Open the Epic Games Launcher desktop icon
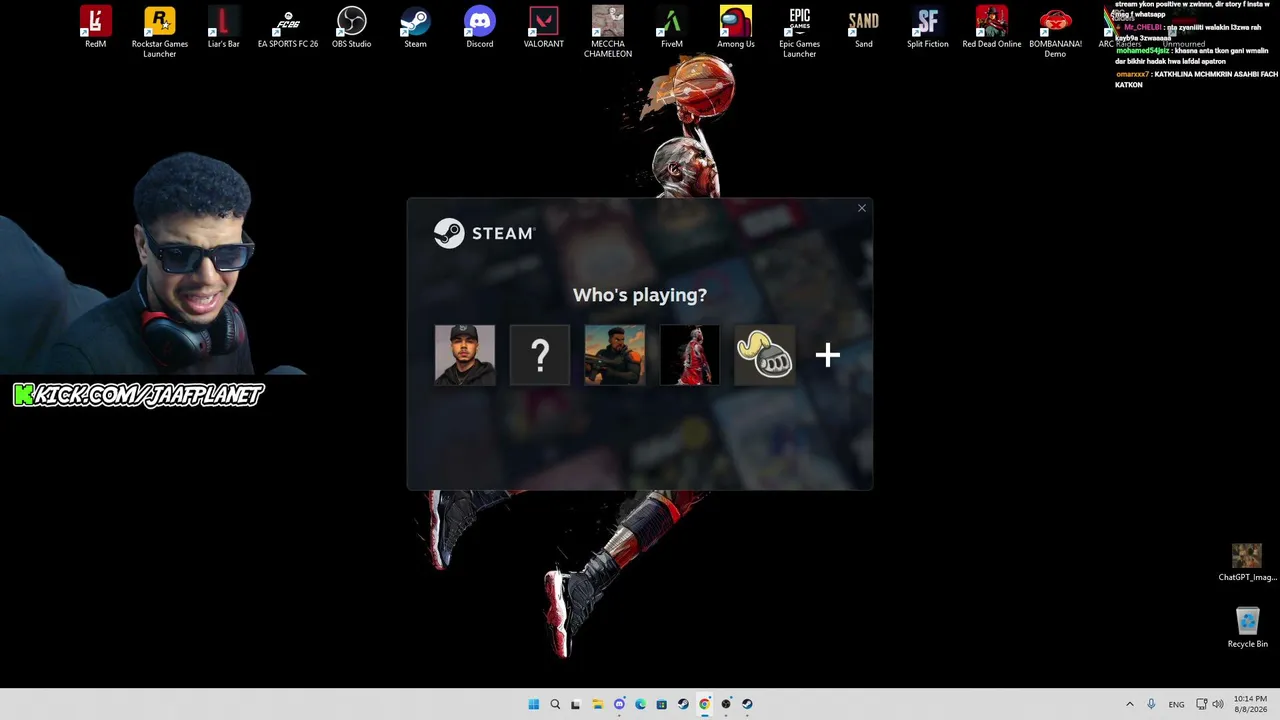The width and height of the screenshot is (1280, 720). 800,32
